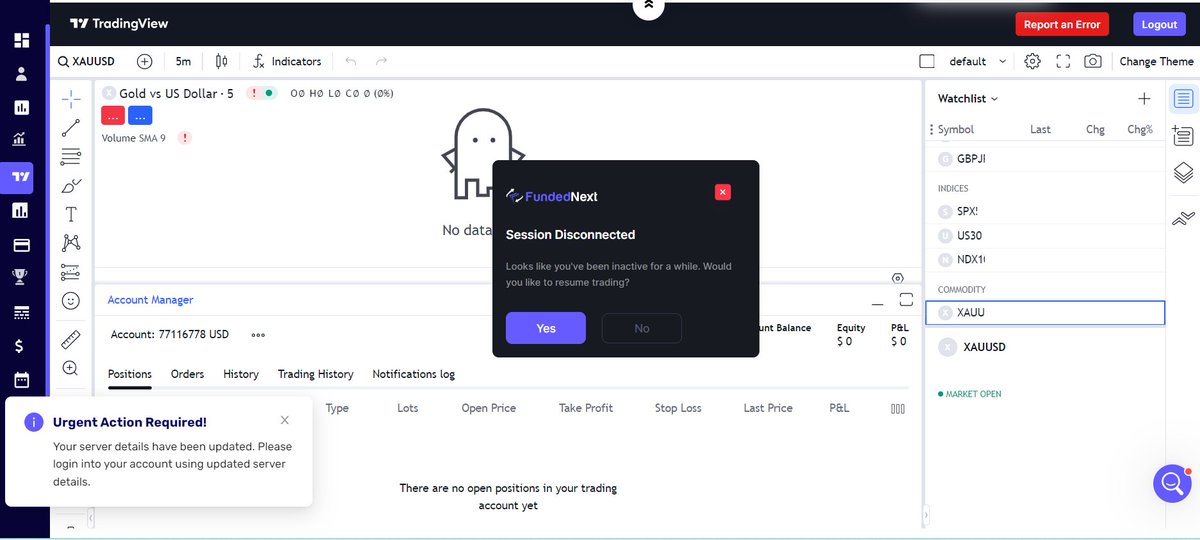Open the XAUUSD symbol search
The height and width of the screenshot is (540, 1200).
[x=87, y=61]
